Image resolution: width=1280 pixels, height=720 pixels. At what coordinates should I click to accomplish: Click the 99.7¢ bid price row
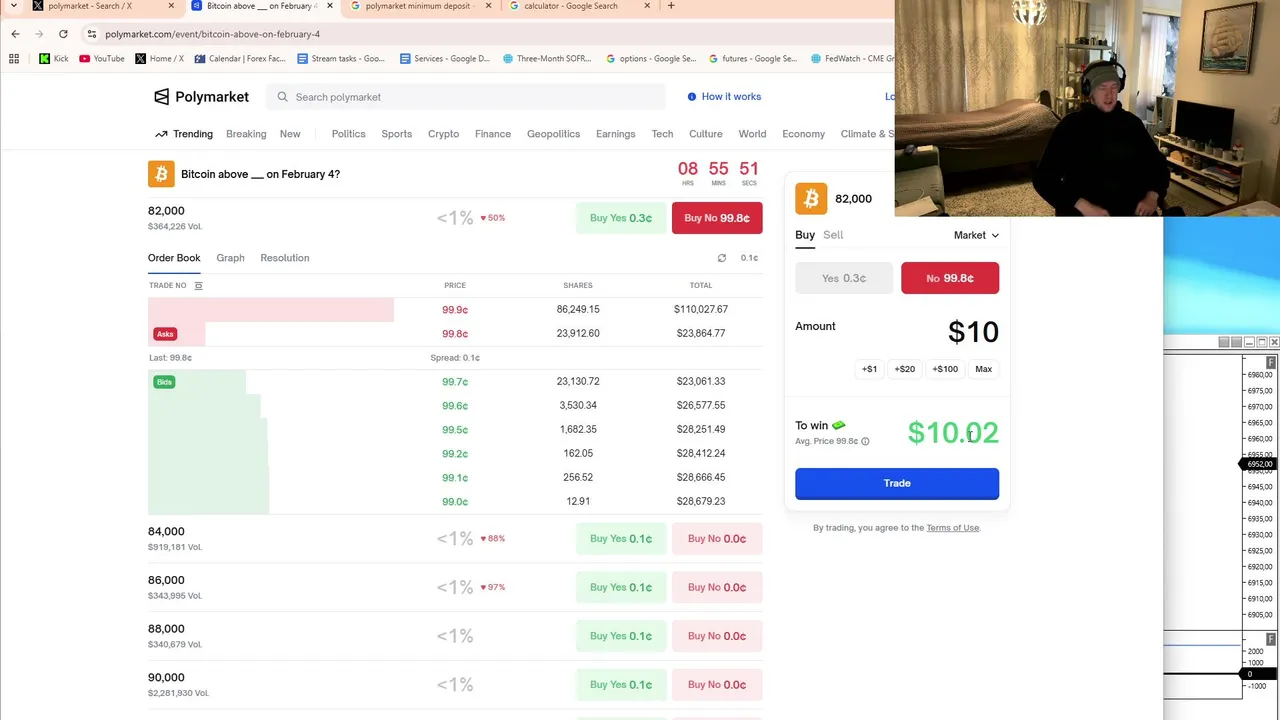pos(455,382)
